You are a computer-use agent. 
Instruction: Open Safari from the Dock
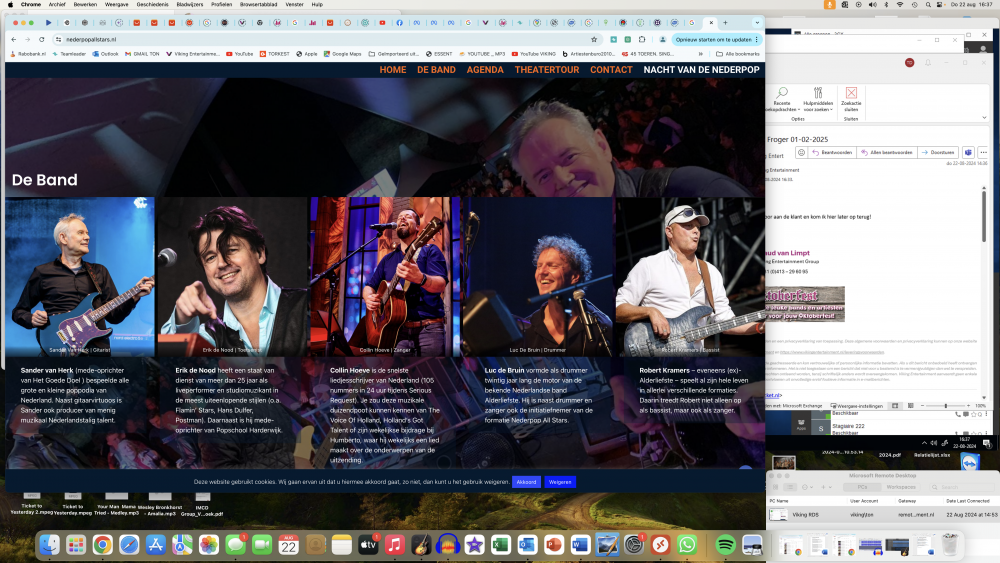tap(129, 545)
